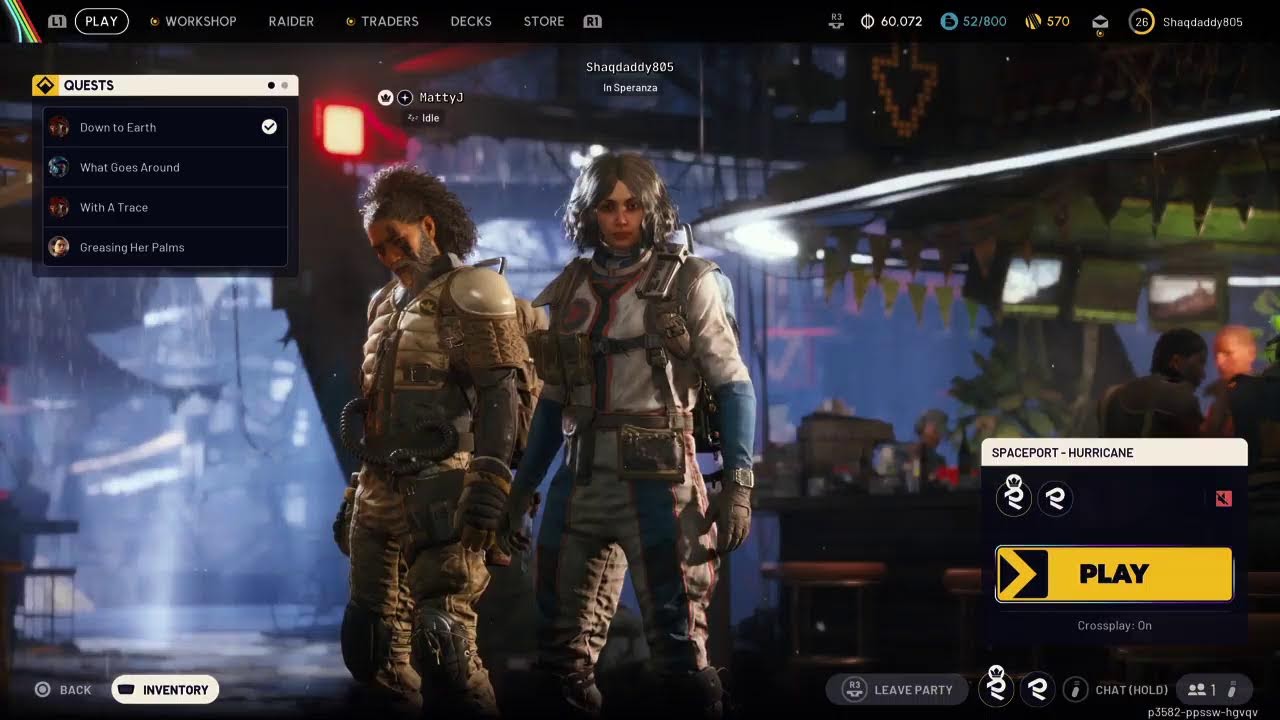
Task: Select the second page dot in the Quests header
Action: pos(285,85)
